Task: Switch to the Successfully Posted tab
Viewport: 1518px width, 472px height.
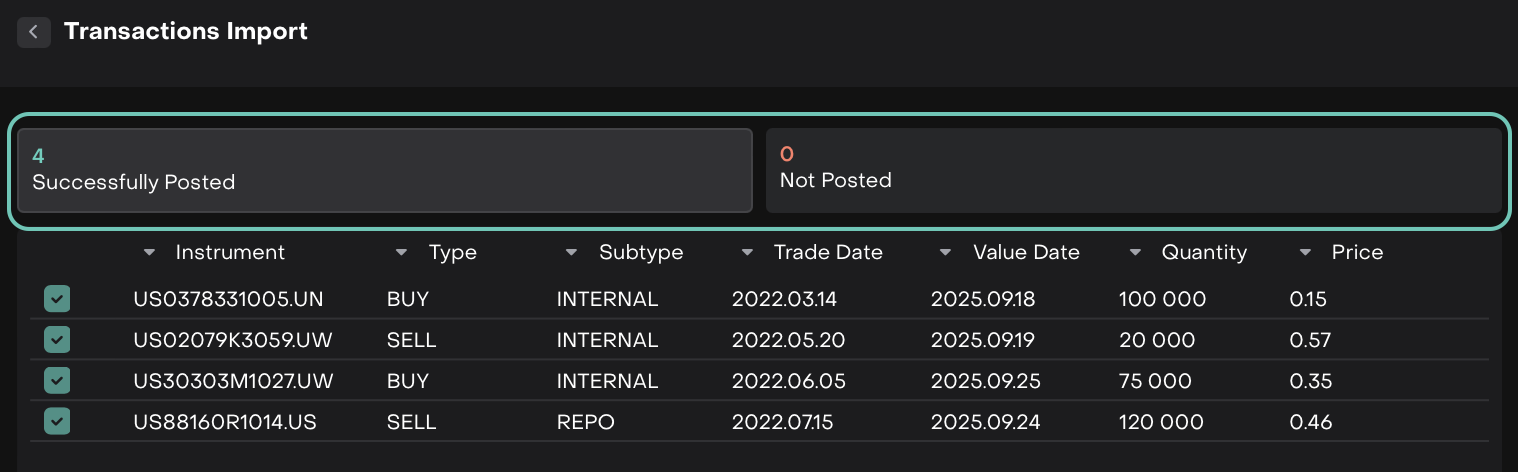Action: coord(385,170)
